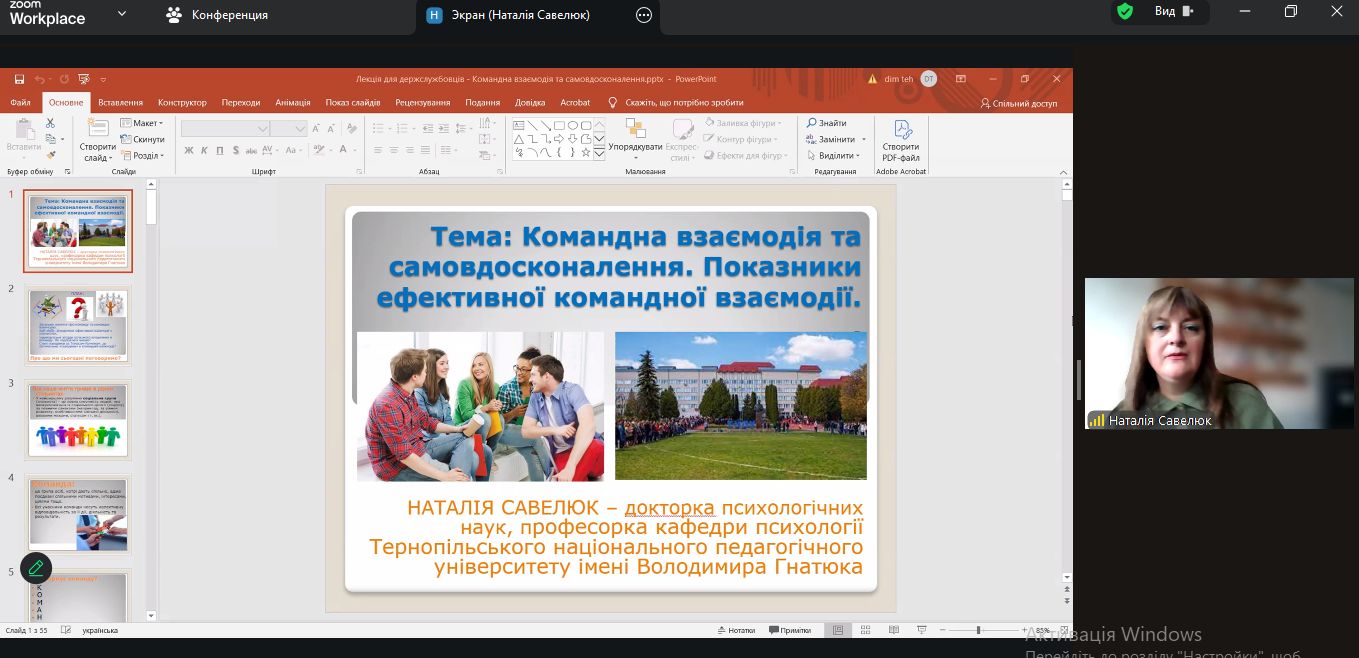Click the Format Painter brush icon
Screen dimensions: 1359x658
click(x=50, y=155)
